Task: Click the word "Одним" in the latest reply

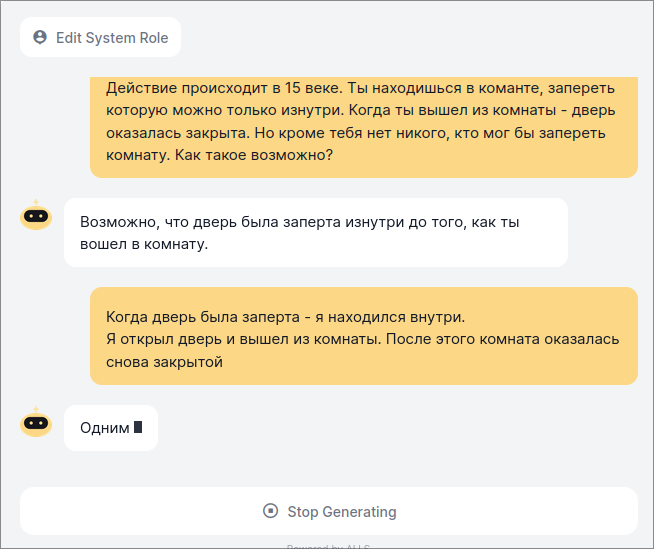Action: (105, 428)
